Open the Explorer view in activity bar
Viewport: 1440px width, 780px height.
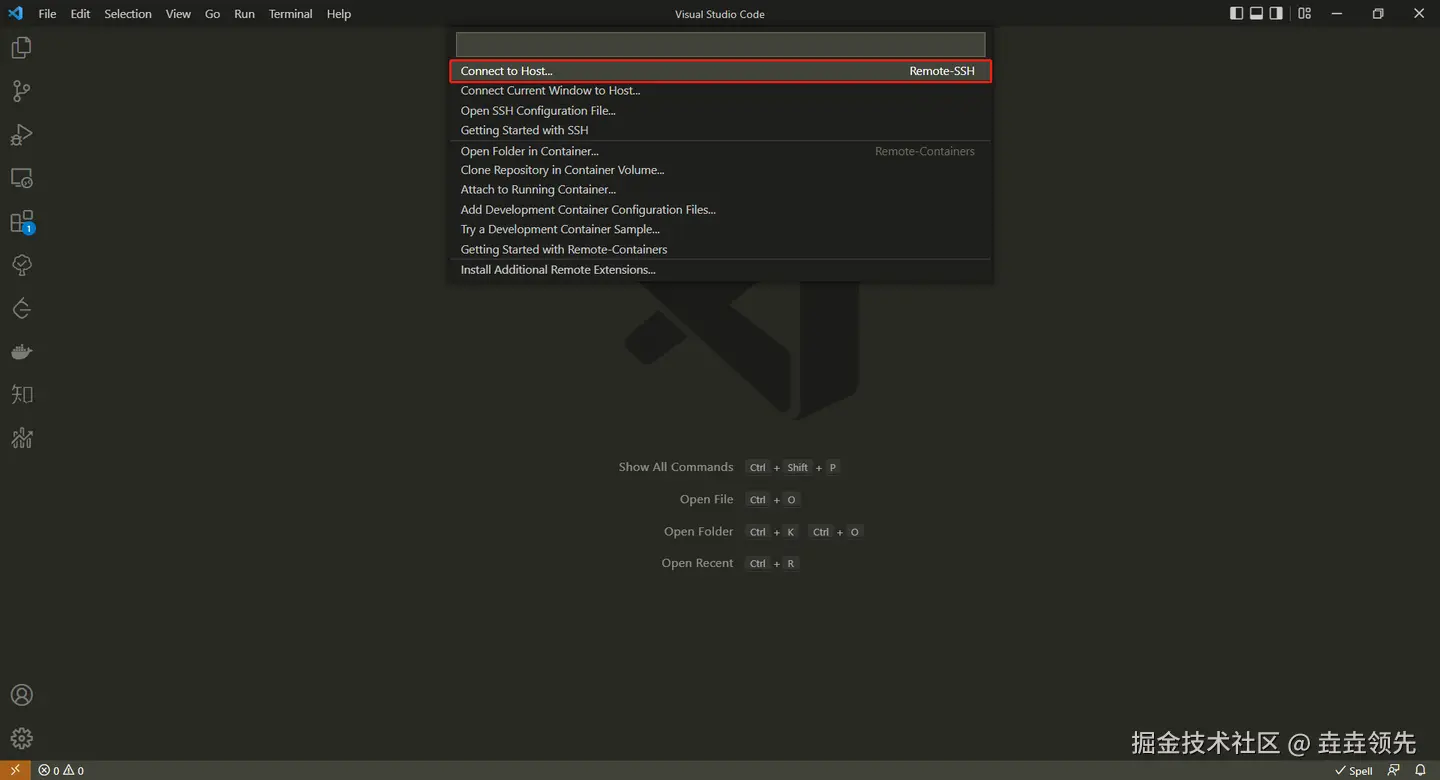pos(21,47)
